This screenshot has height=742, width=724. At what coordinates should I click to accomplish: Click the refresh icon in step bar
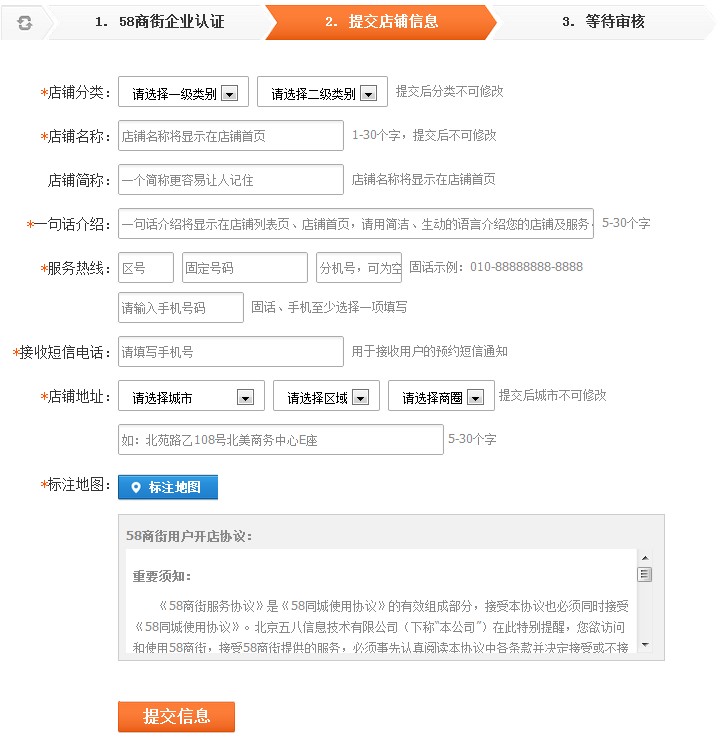coord(24,22)
